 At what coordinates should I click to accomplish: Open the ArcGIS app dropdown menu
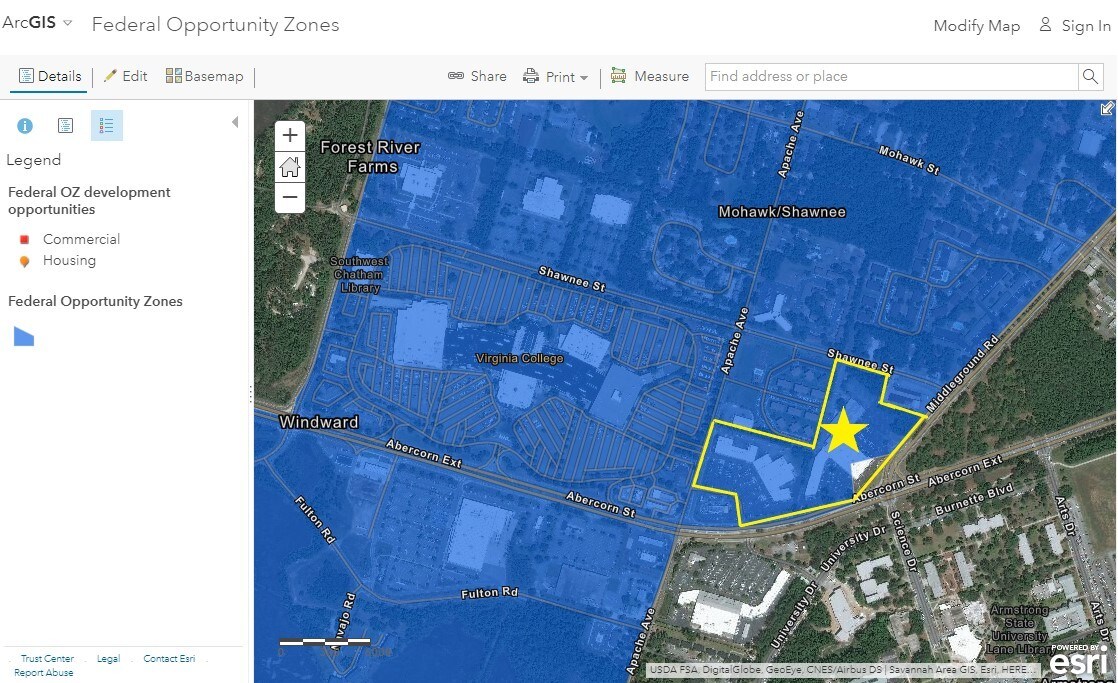pos(37,23)
